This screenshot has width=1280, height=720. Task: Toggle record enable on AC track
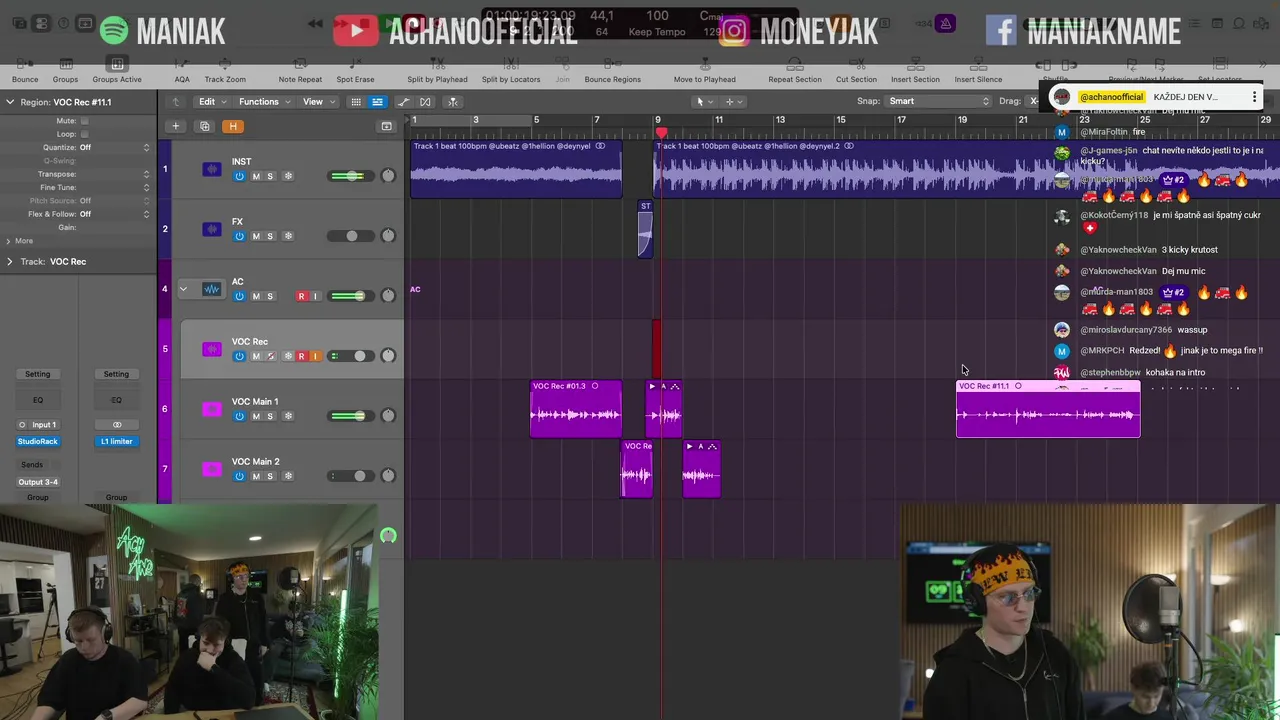301,296
